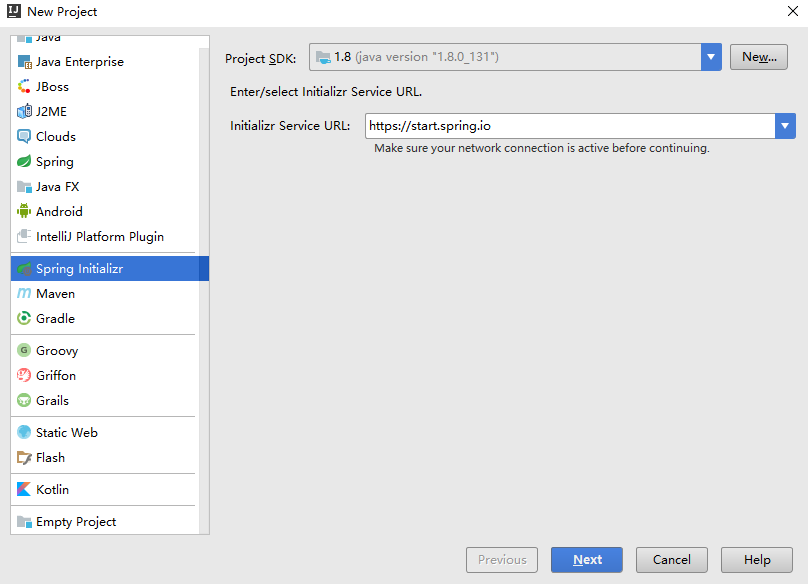
Task: Select Kotlin project type
Action: (x=105, y=490)
